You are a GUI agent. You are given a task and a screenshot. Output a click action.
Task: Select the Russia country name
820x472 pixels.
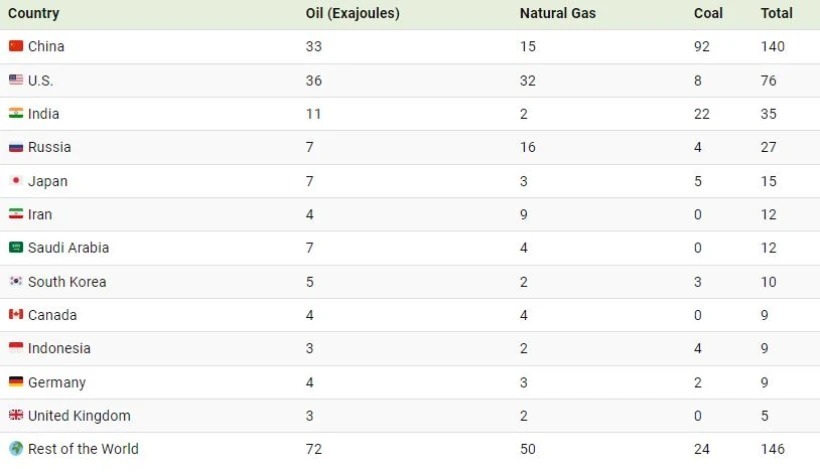pyautogui.click(x=49, y=147)
